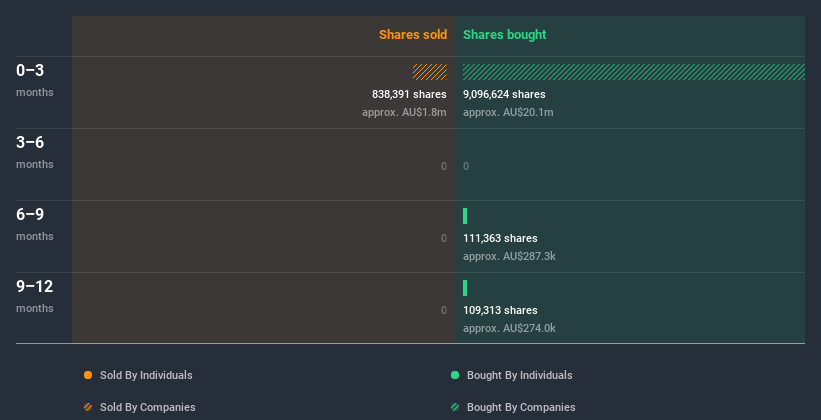Image resolution: width=821 pixels, height=420 pixels.
Task: Click the 9–12 months shares sold zero
Action: tap(443, 311)
